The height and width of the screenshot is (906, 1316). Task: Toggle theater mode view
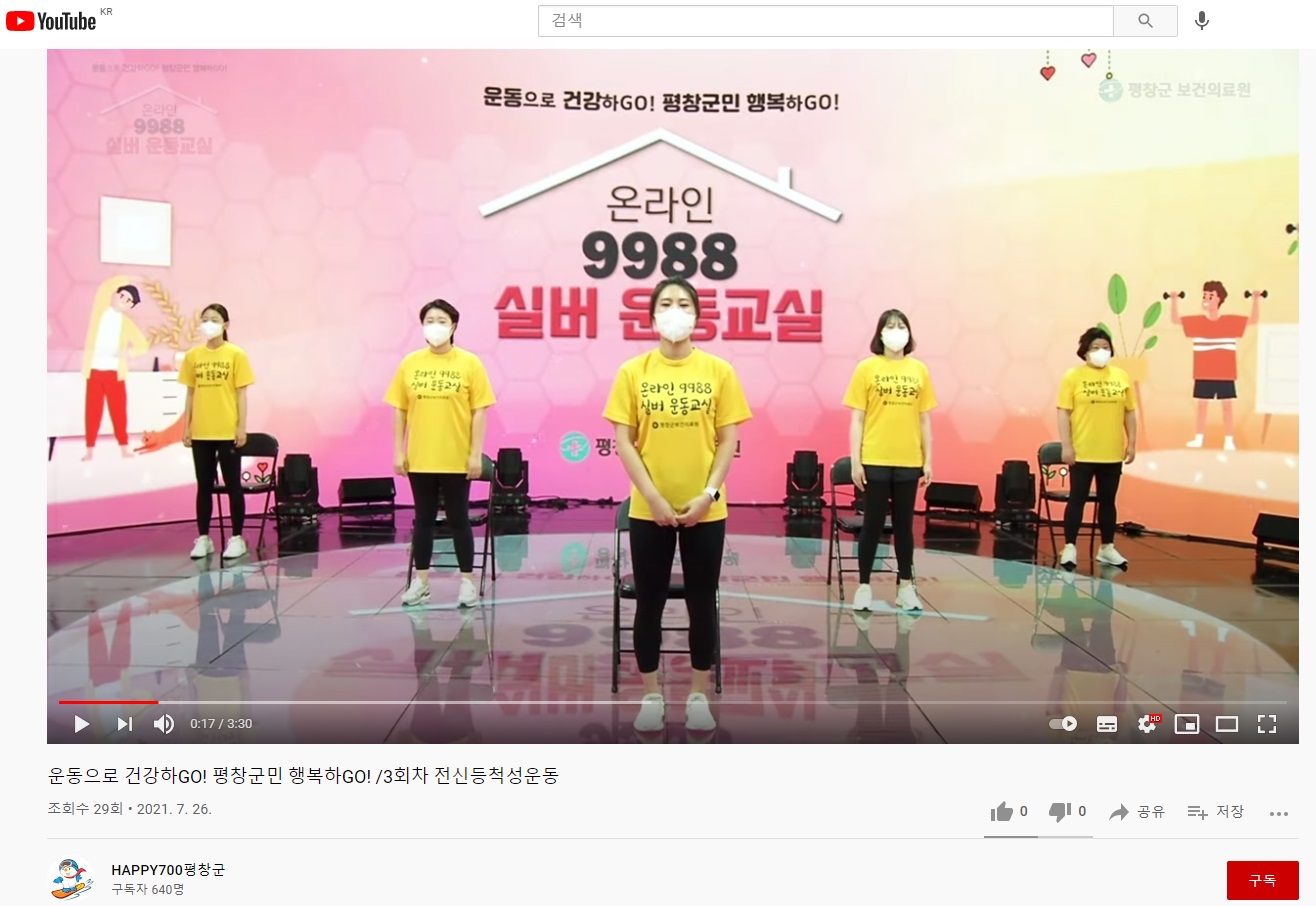point(1227,724)
